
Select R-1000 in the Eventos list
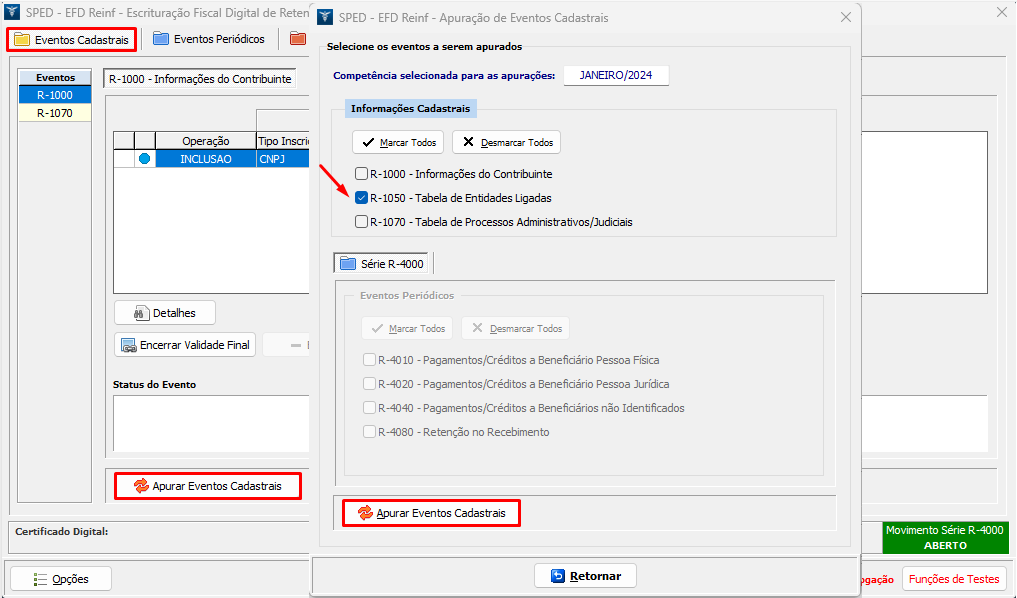click(x=54, y=95)
